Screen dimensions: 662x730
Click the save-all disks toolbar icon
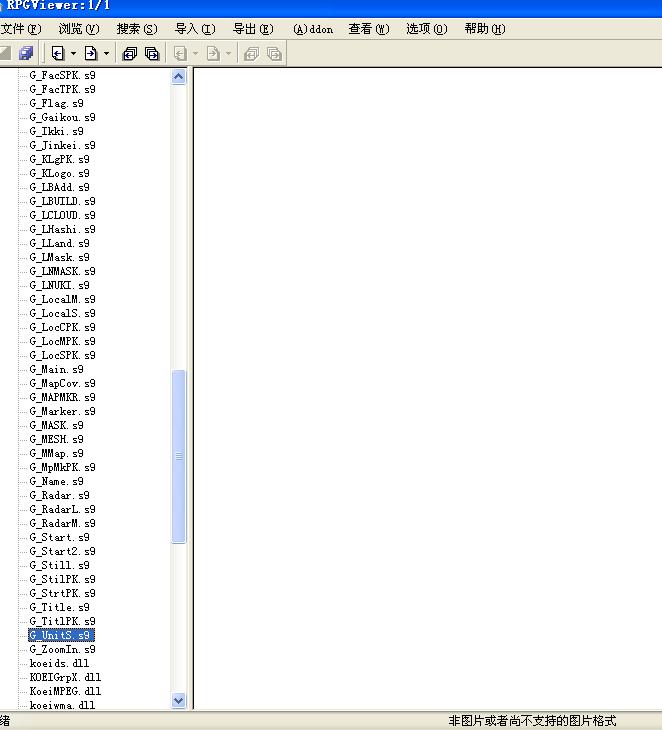[26, 53]
